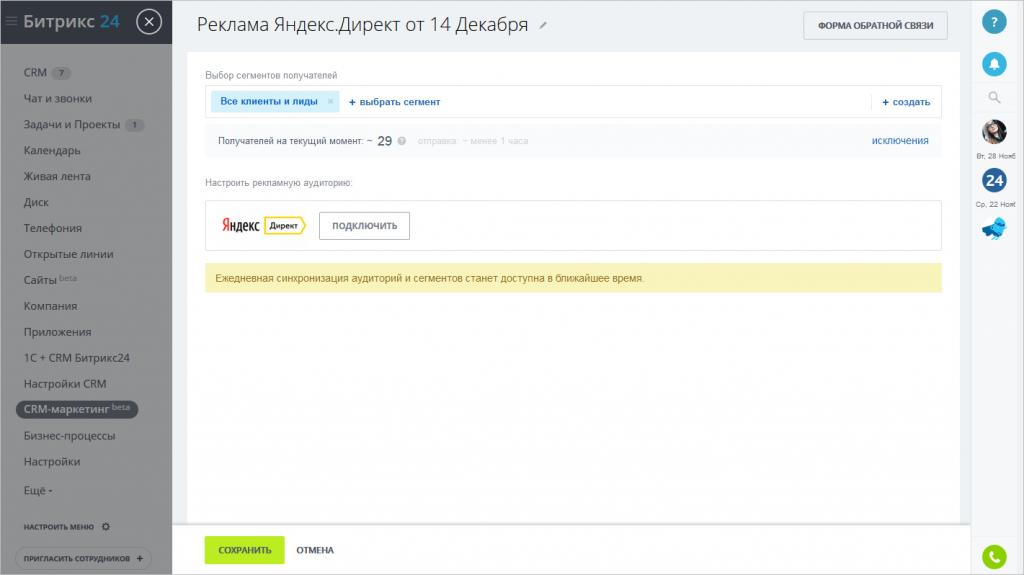Click the green phone call button
The image size is (1024, 575).
(994, 557)
